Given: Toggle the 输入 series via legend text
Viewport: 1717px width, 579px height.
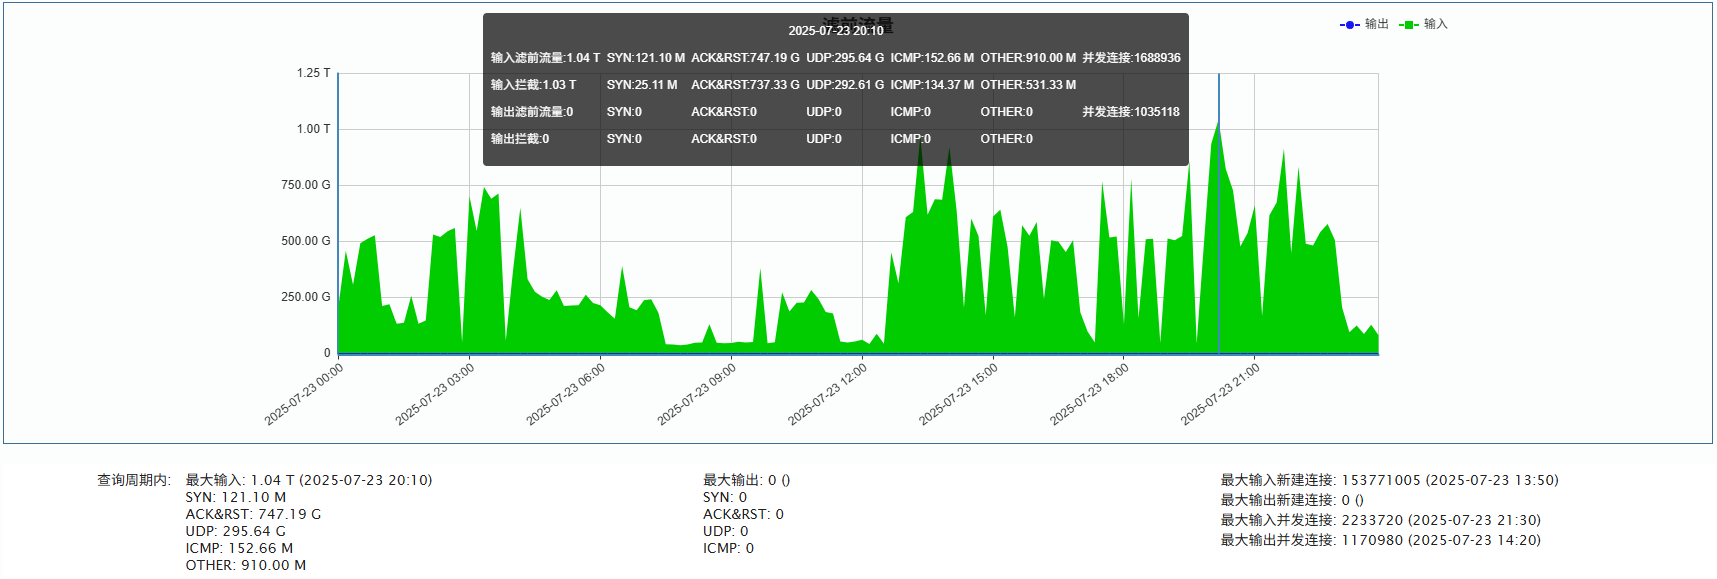Looking at the screenshot, I should tap(1435, 24).
